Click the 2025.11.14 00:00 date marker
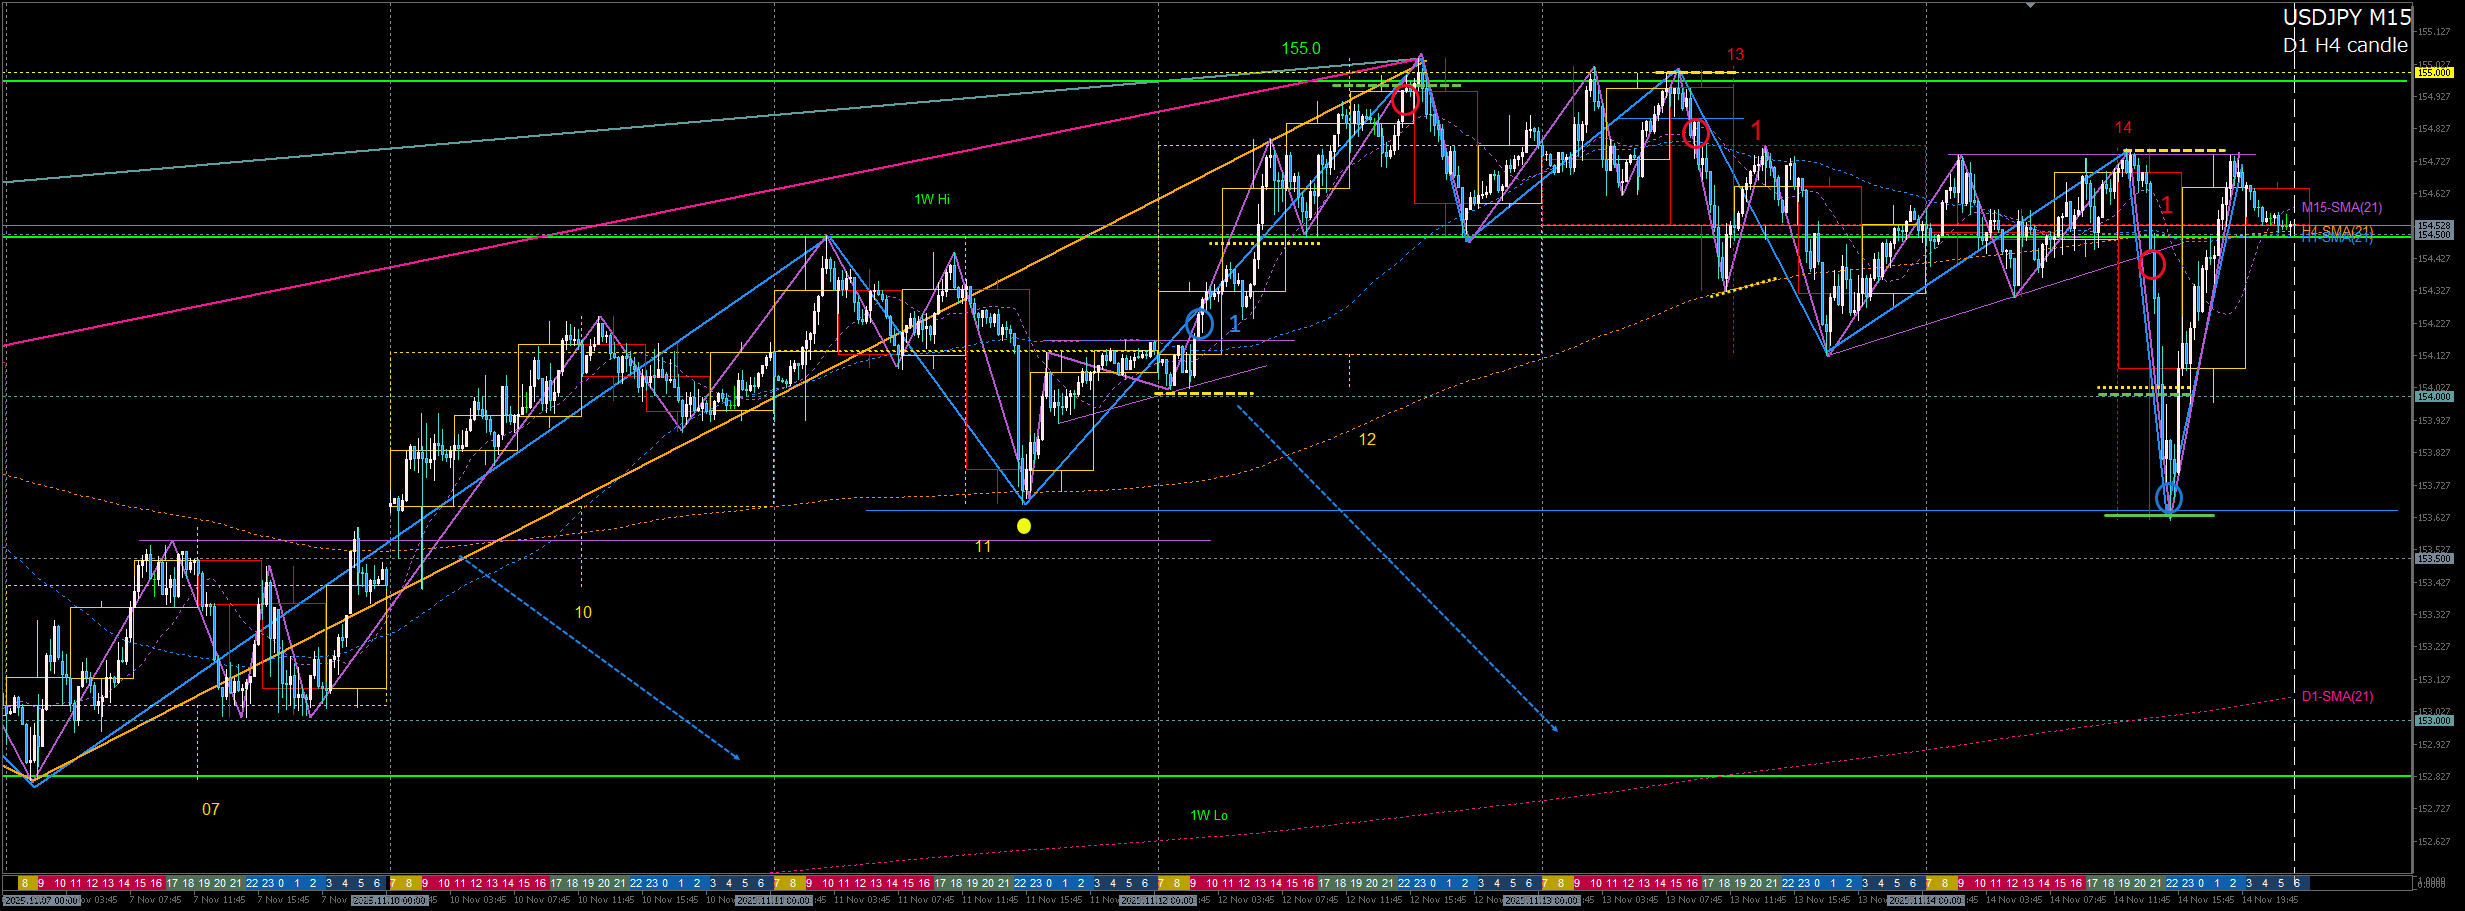Viewport: 2465px width, 911px height. [x=1925, y=901]
